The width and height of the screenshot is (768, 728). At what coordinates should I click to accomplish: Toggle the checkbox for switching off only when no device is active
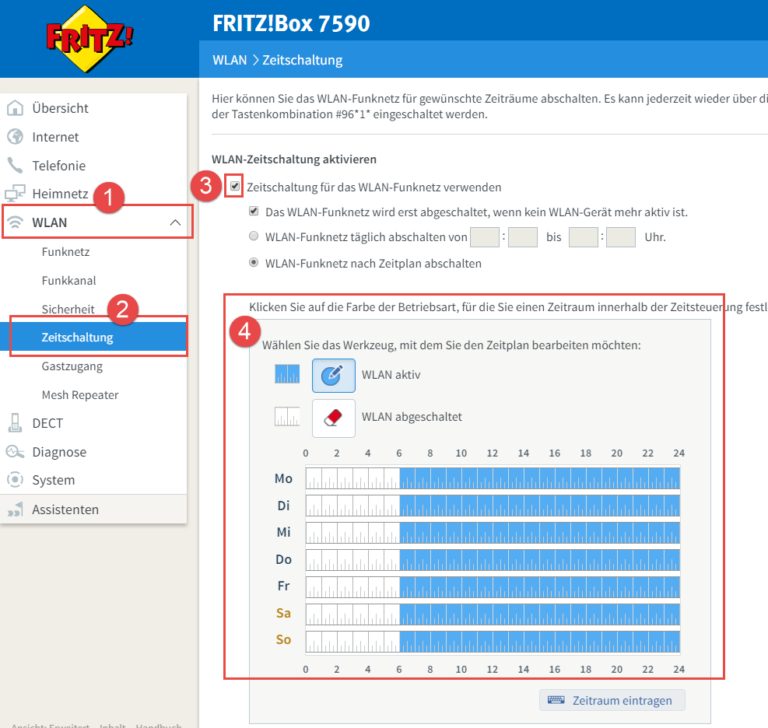pos(254,211)
